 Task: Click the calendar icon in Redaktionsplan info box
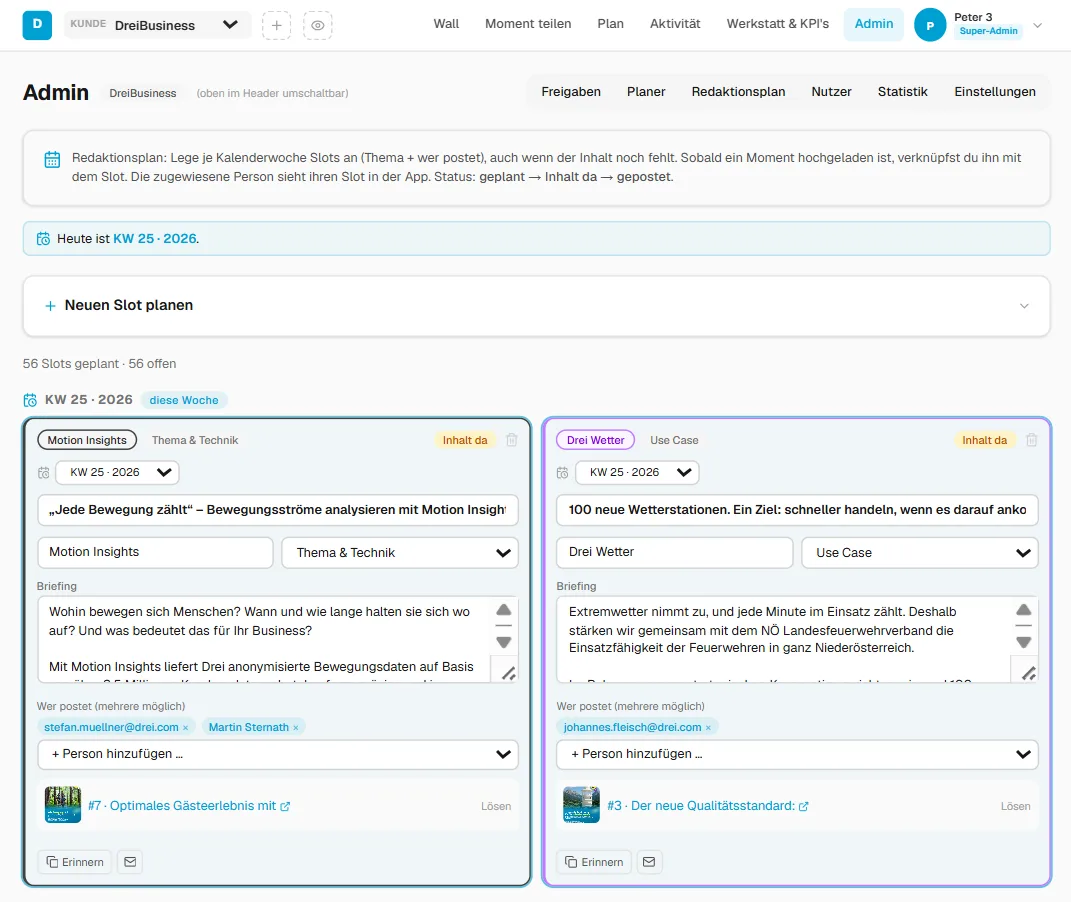[52, 160]
